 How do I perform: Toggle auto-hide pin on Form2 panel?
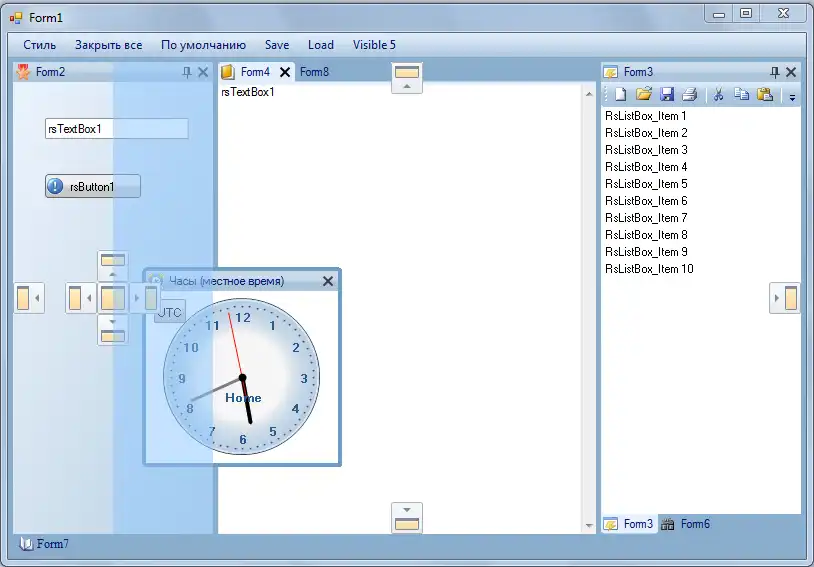tap(187, 72)
